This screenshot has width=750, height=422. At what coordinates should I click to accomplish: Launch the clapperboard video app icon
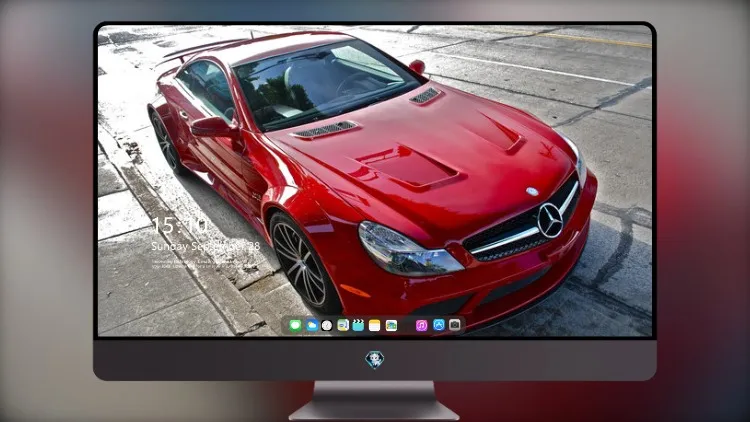click(x=358, y=325)
